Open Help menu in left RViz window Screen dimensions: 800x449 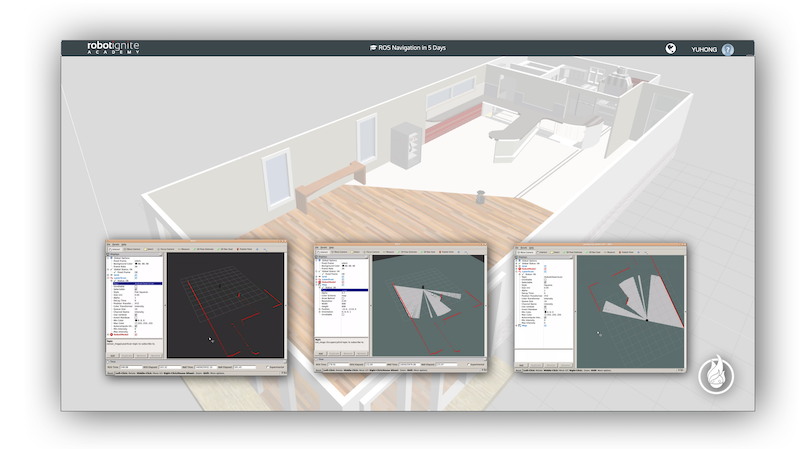tap(124, 244)
